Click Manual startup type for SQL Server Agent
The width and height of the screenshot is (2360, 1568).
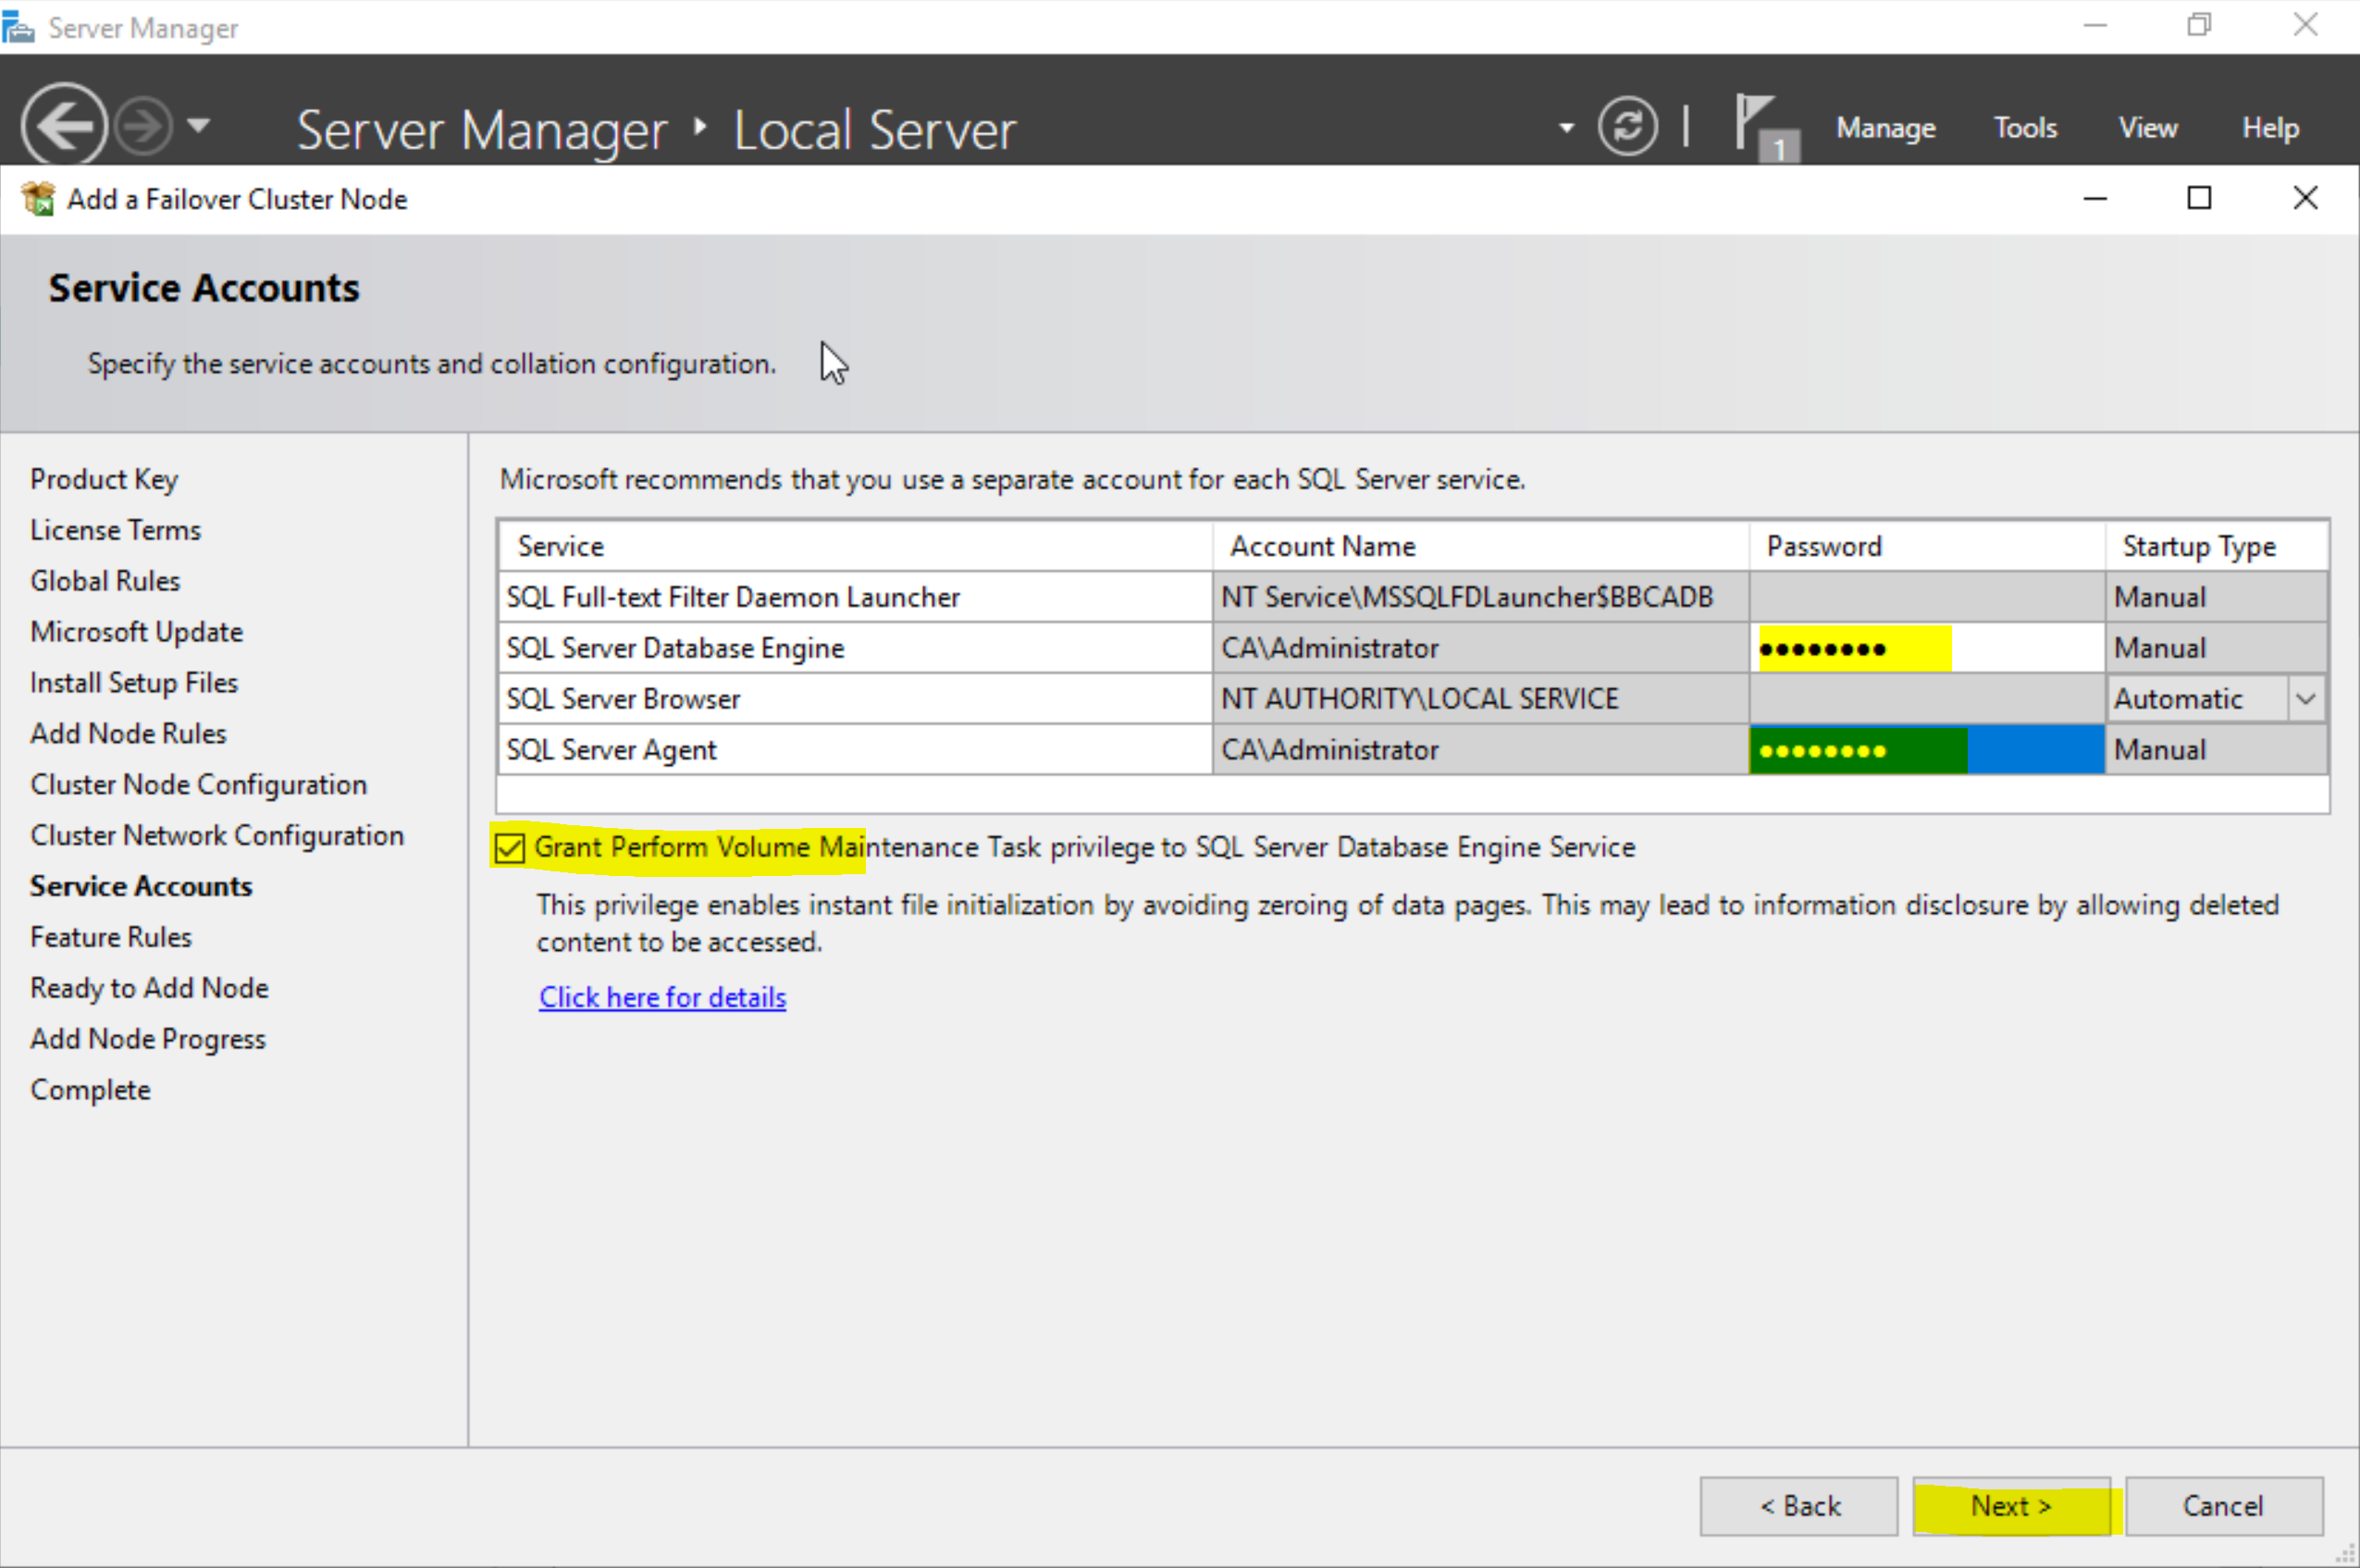coord(2217,750)
